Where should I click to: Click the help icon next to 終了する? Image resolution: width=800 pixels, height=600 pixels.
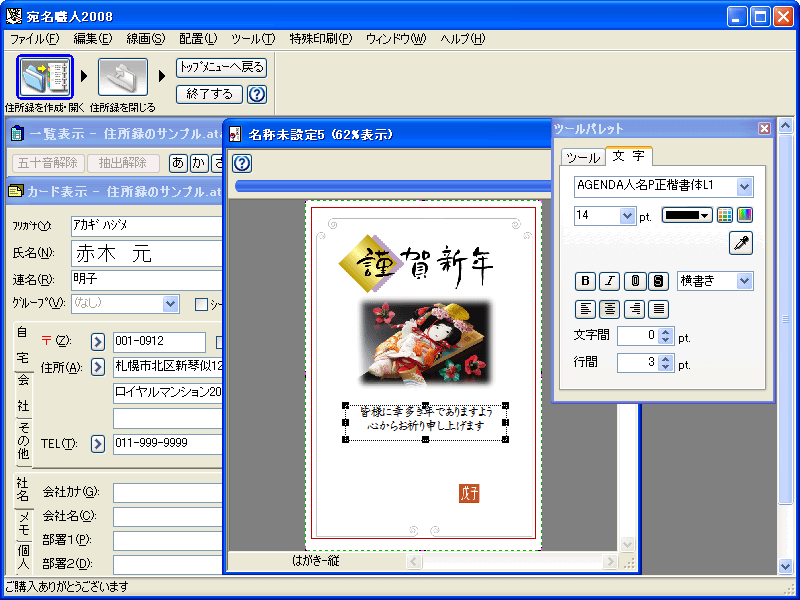click(x=257, y=94)
